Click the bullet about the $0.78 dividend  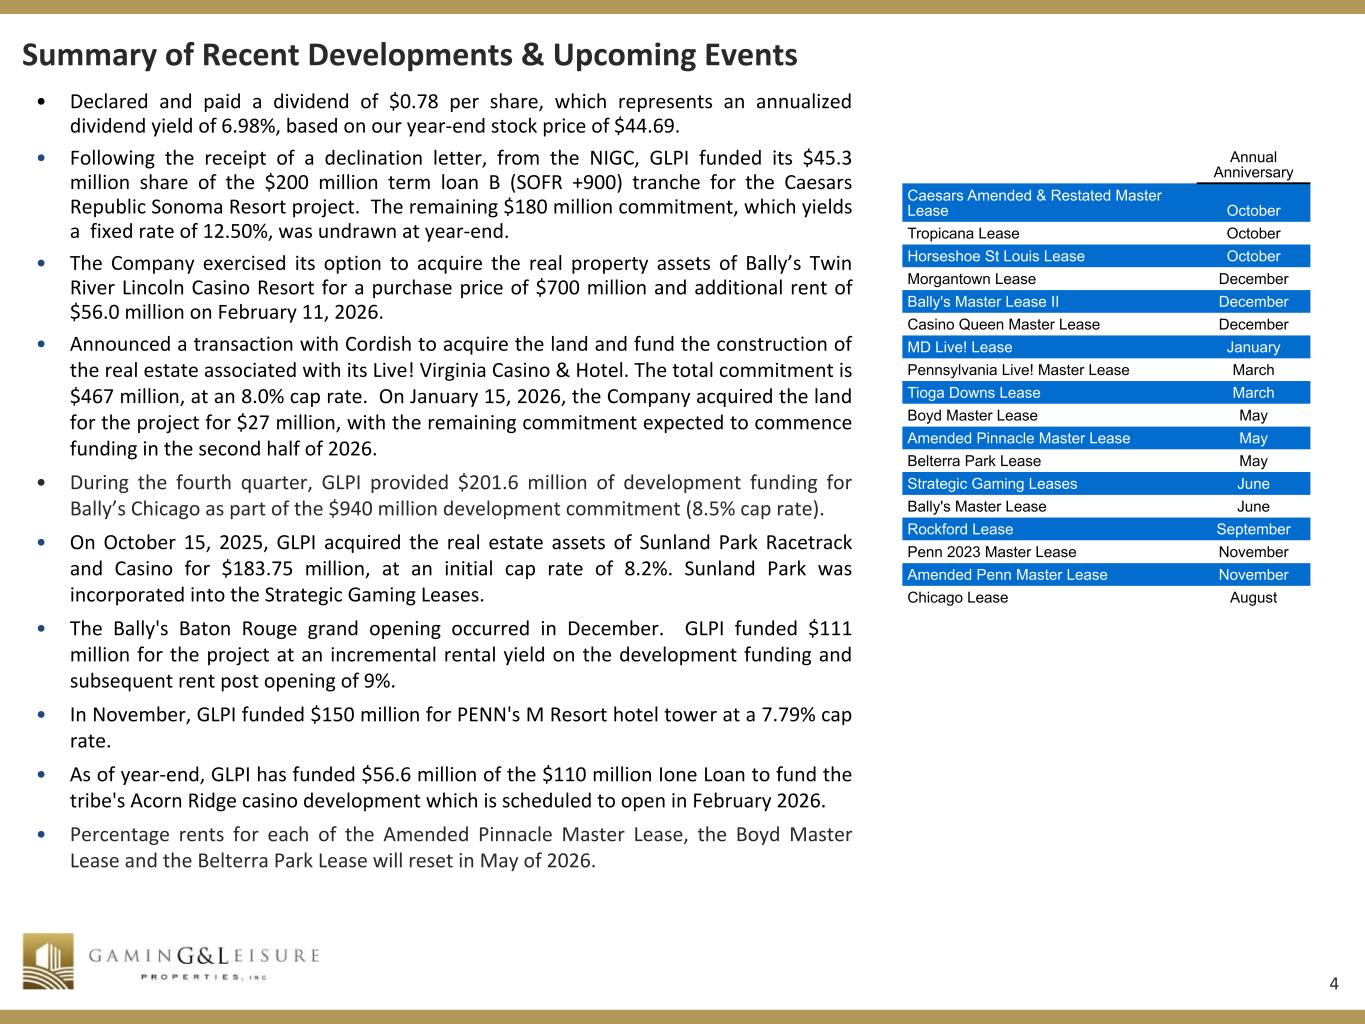(x=460, y=114)
